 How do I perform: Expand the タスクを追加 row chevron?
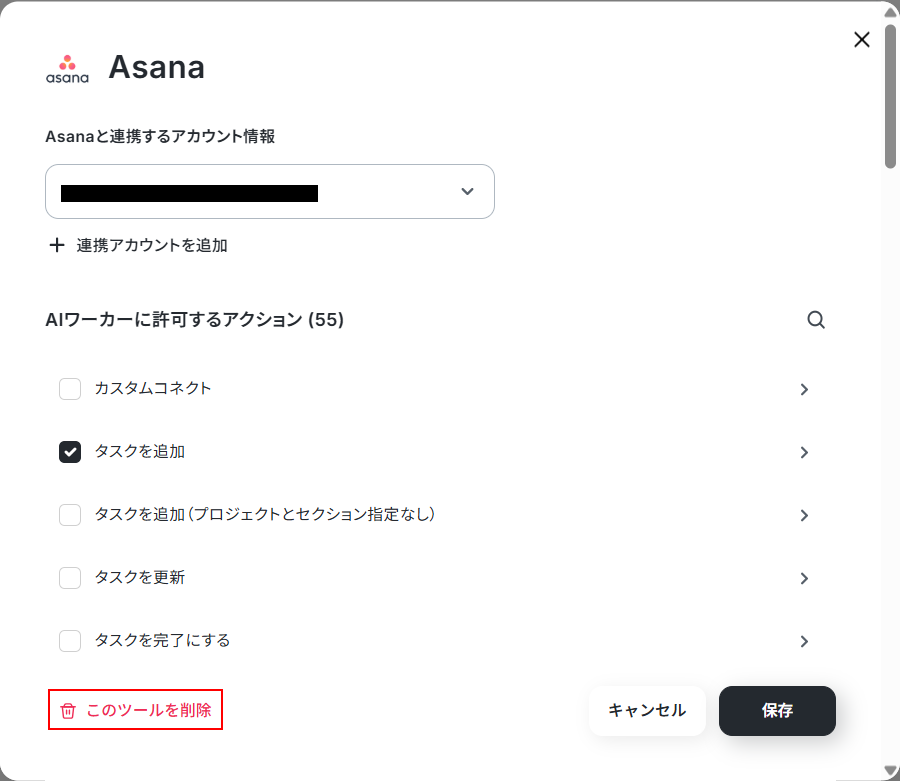[x=804, y=453]
